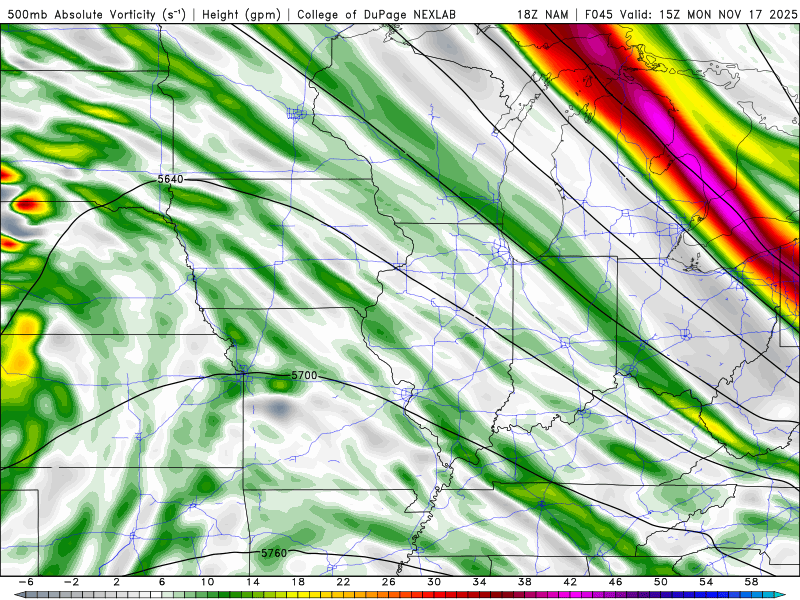The width and height of the screenshot is (800, 600).
Task: Click the 6 value on color scale
Action: (162, 582)
